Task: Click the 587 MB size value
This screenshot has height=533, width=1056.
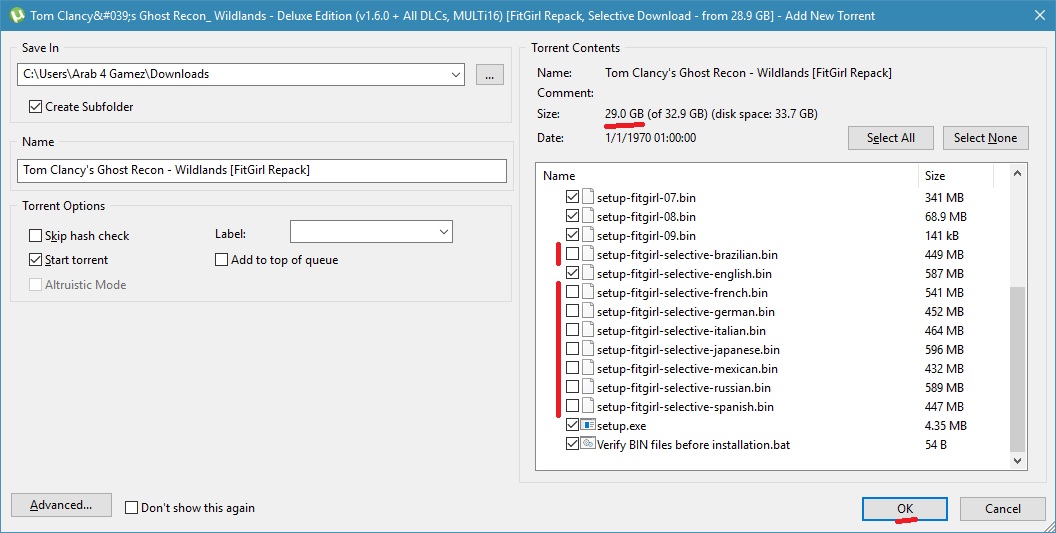Action: click(944, 274)
